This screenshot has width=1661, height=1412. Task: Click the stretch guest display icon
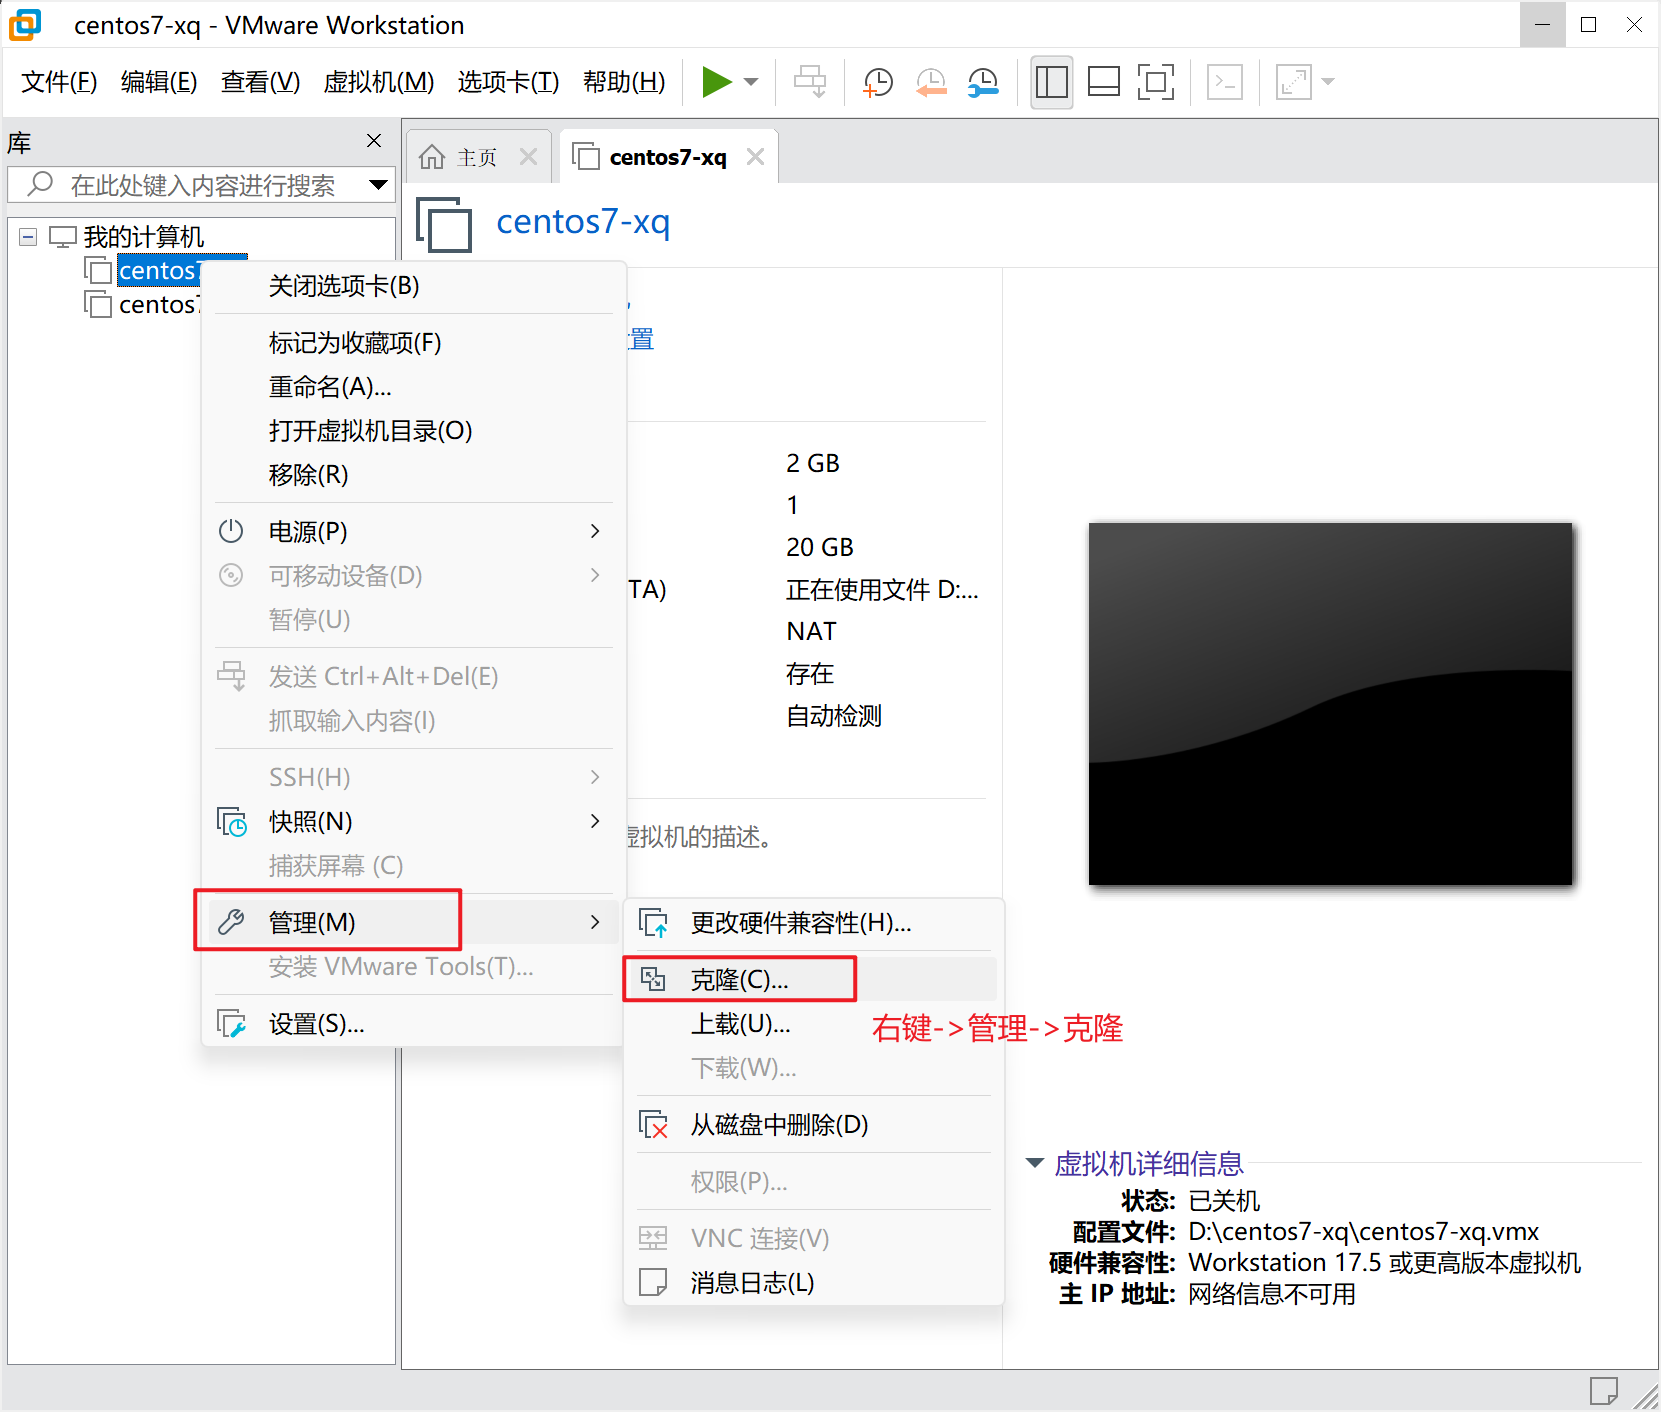tap(1294, 82)
